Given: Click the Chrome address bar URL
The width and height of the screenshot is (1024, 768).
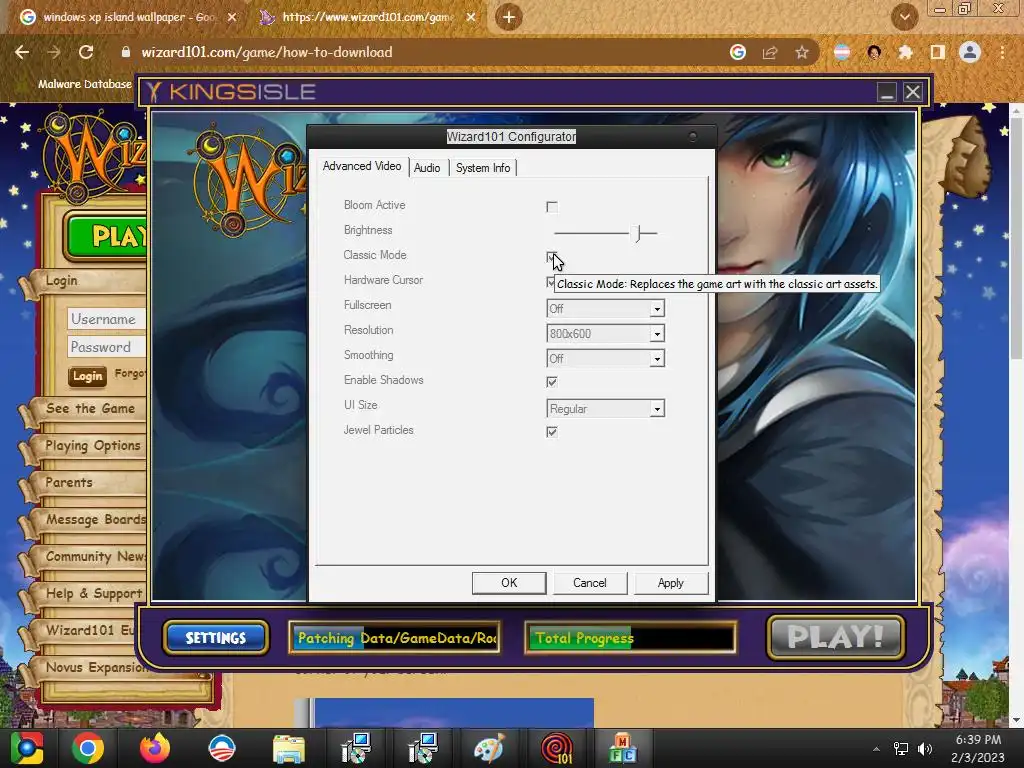Looking at the screenshot, I should [x=266, y=52].
